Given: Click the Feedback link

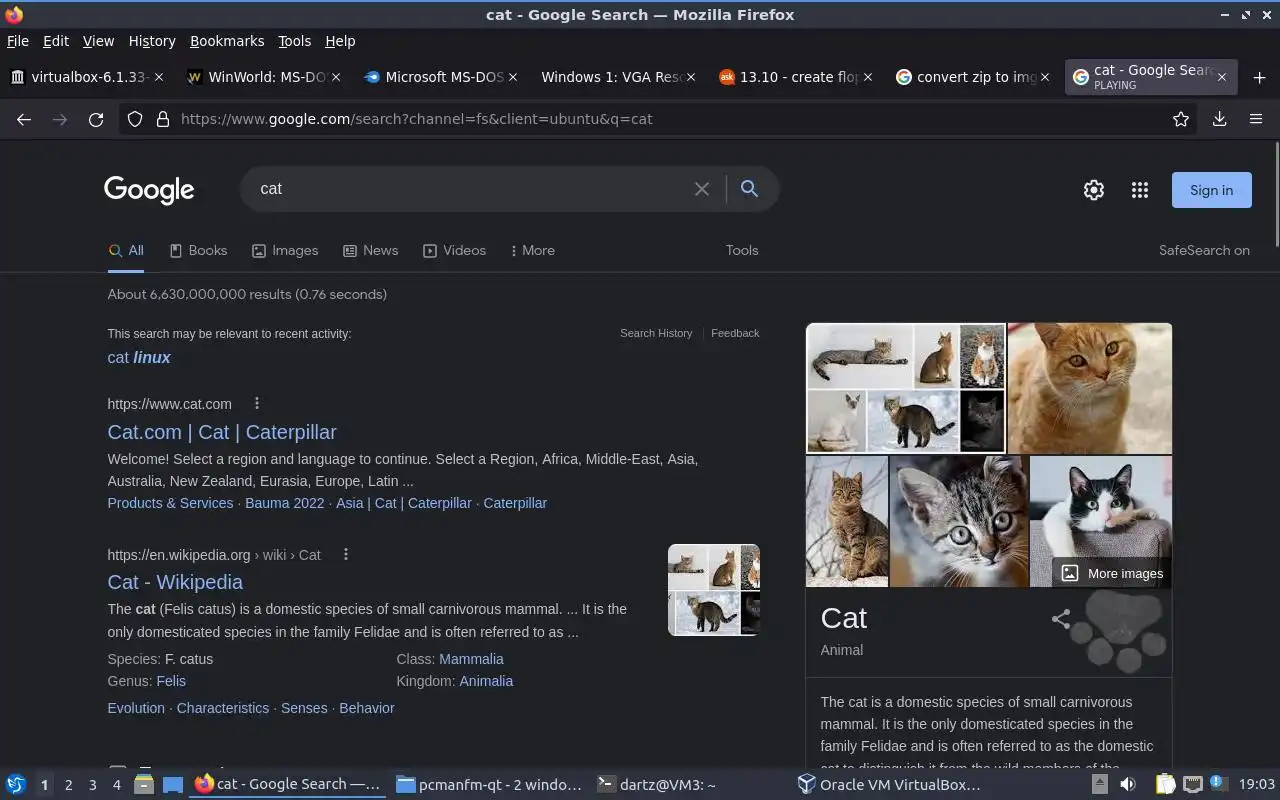Looking at the screenshot, I should tap(735, 333).
